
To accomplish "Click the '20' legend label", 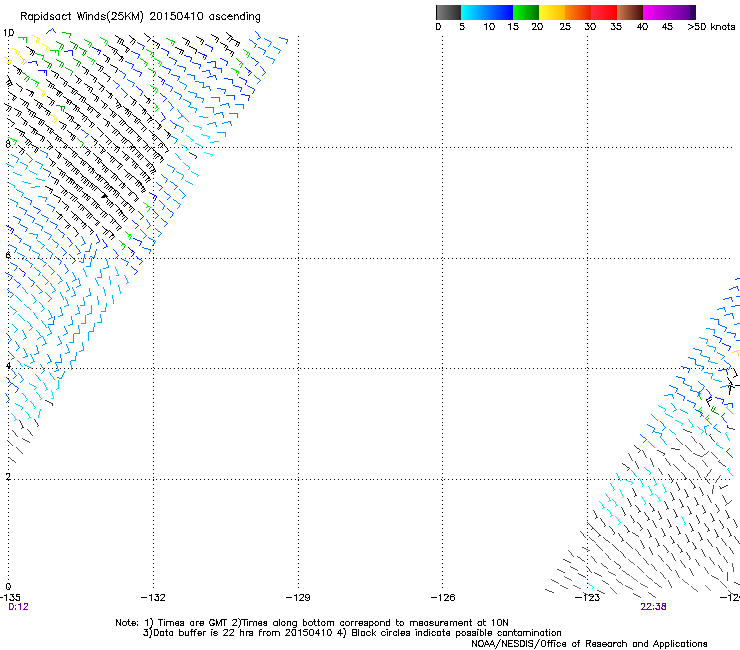I will (x=537, y=27).
